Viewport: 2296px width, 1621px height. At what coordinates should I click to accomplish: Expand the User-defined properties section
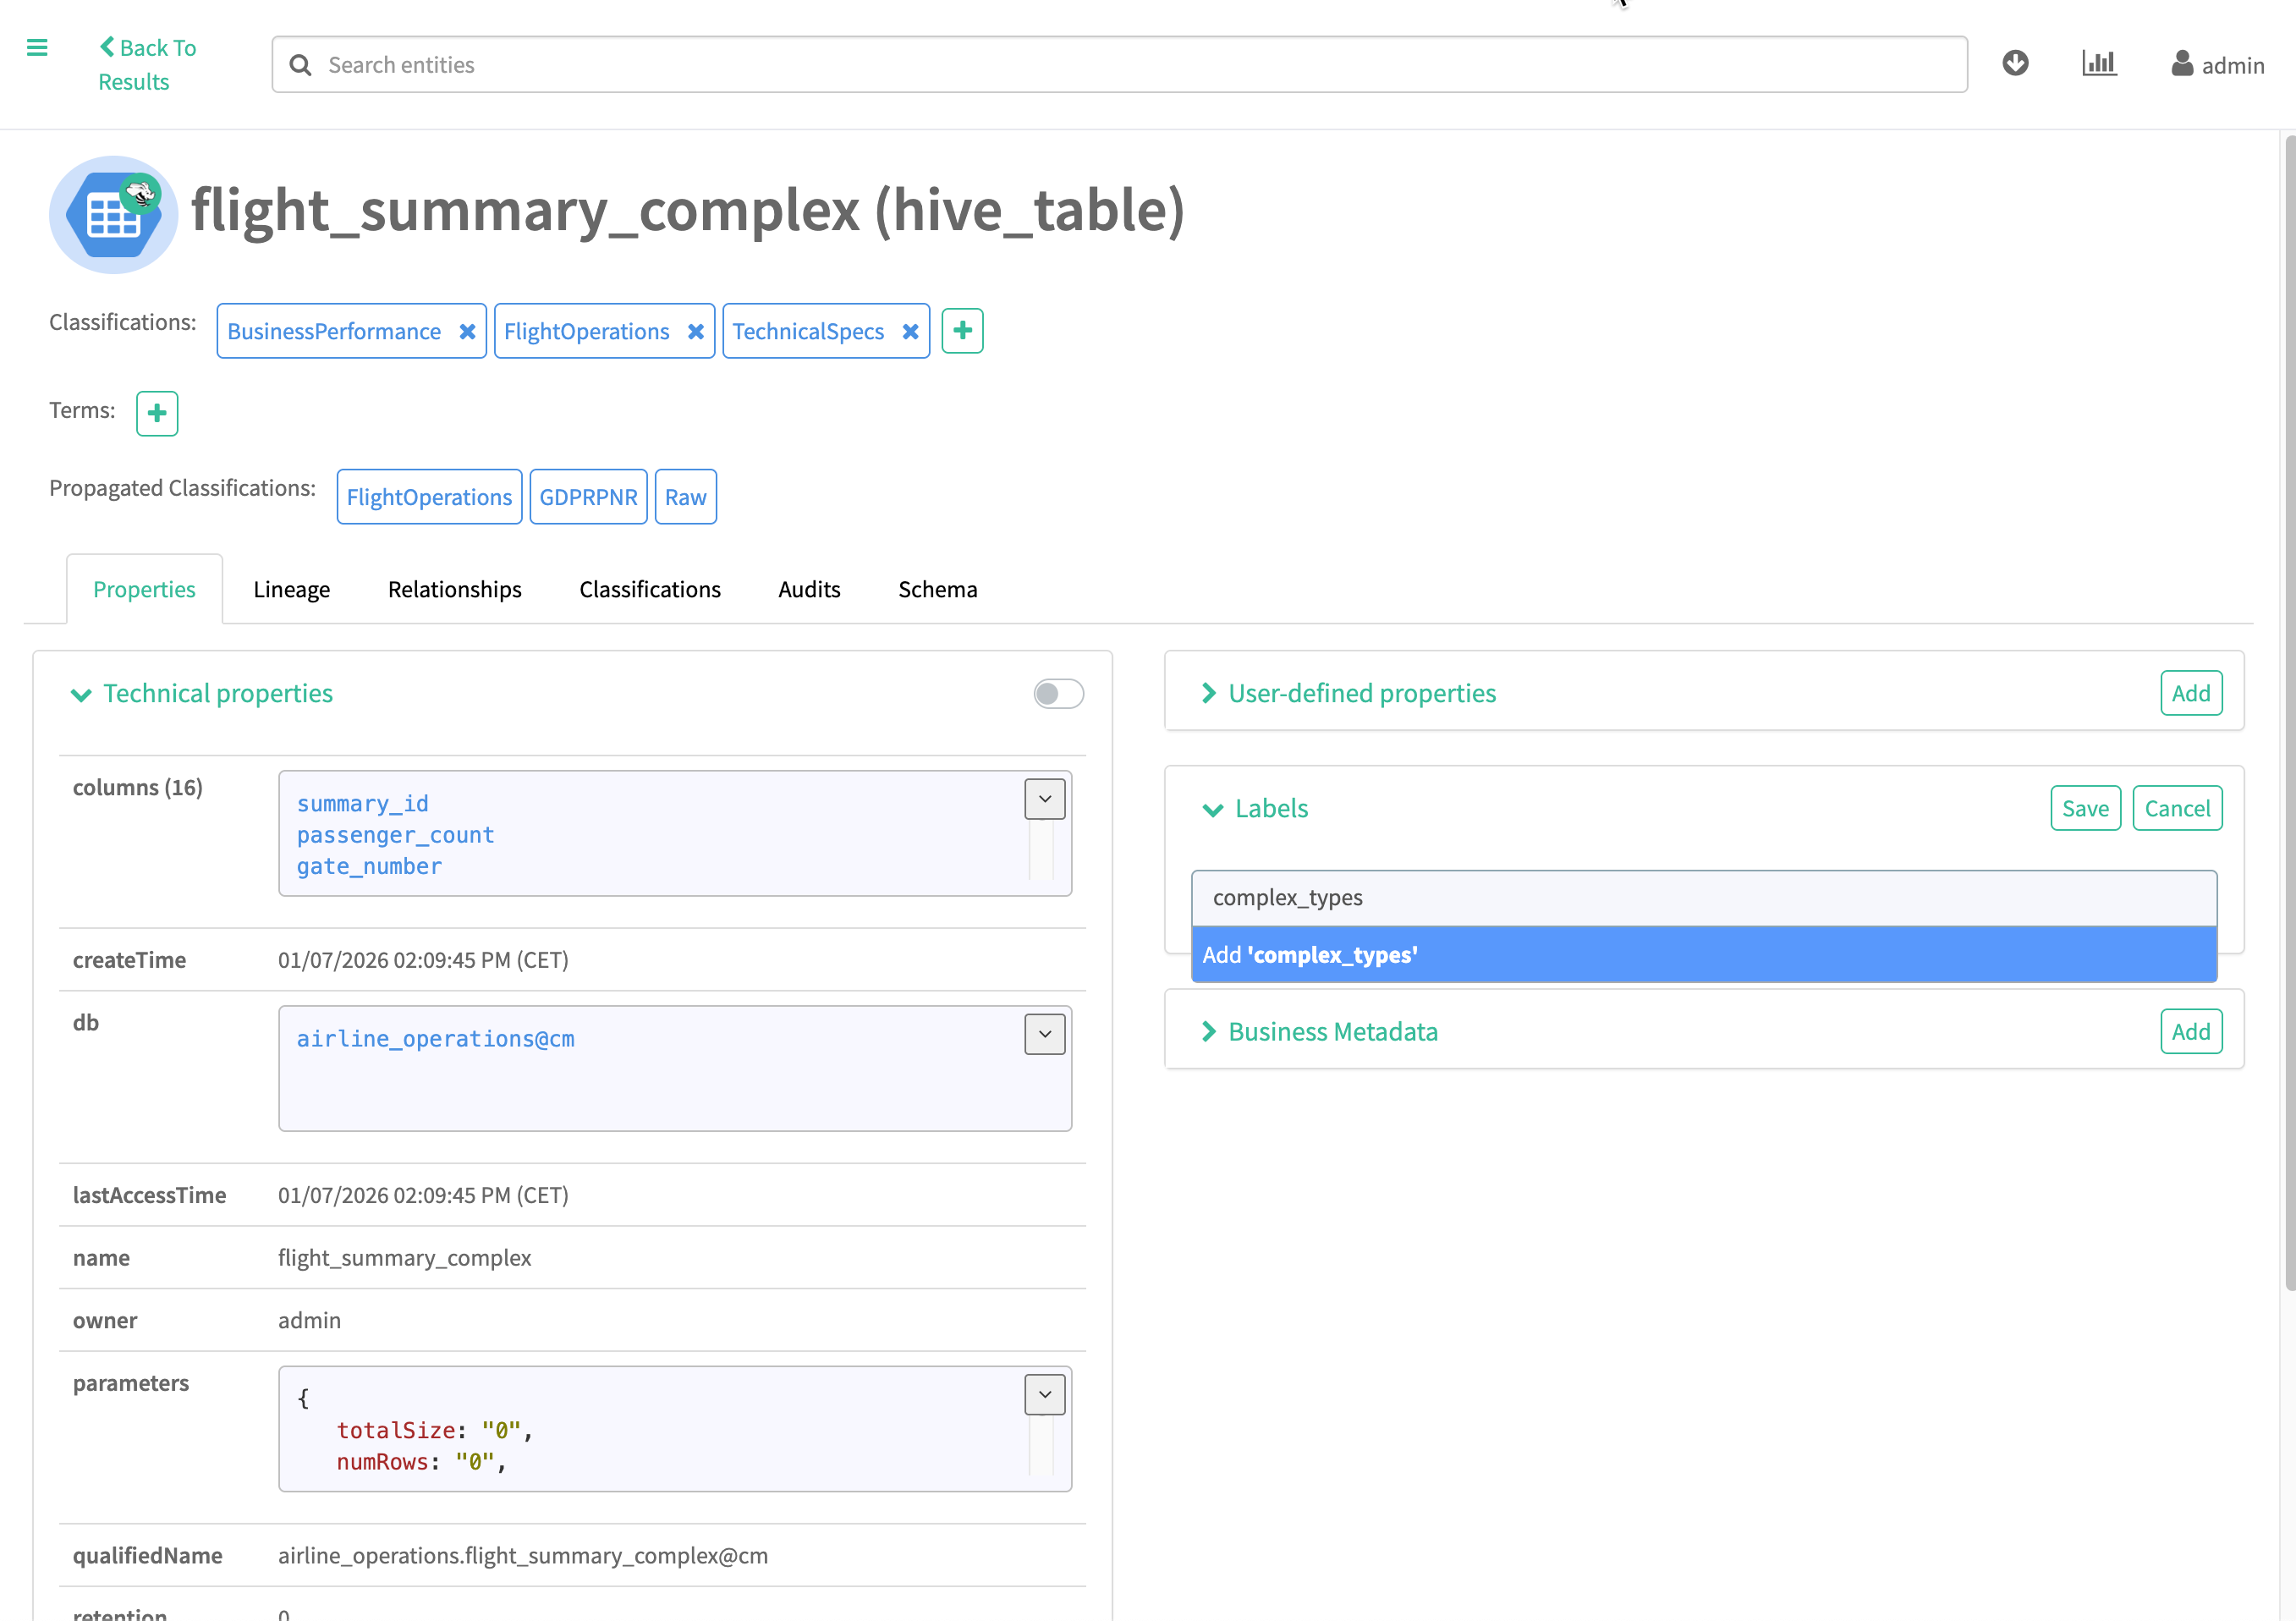click(1361, 693)
